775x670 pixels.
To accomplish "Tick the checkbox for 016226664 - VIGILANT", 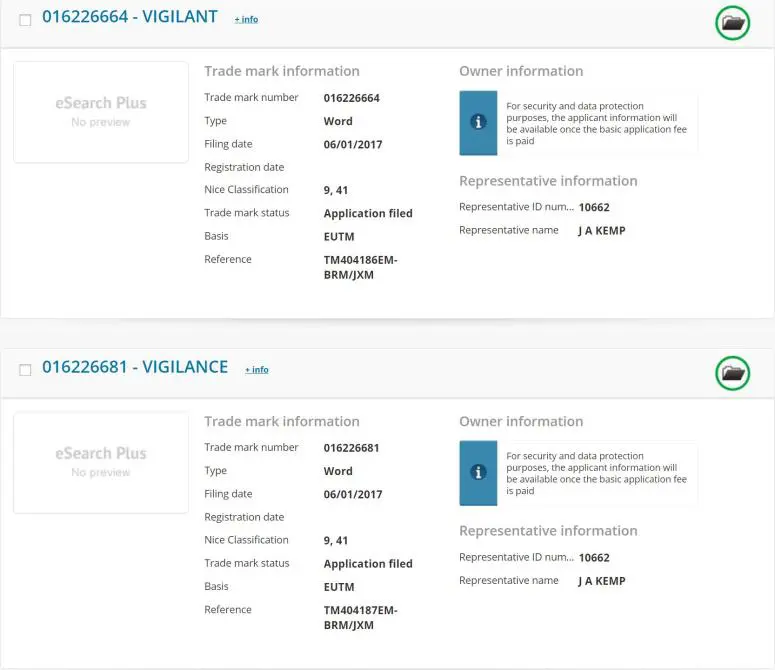I will tap(26, 20).
